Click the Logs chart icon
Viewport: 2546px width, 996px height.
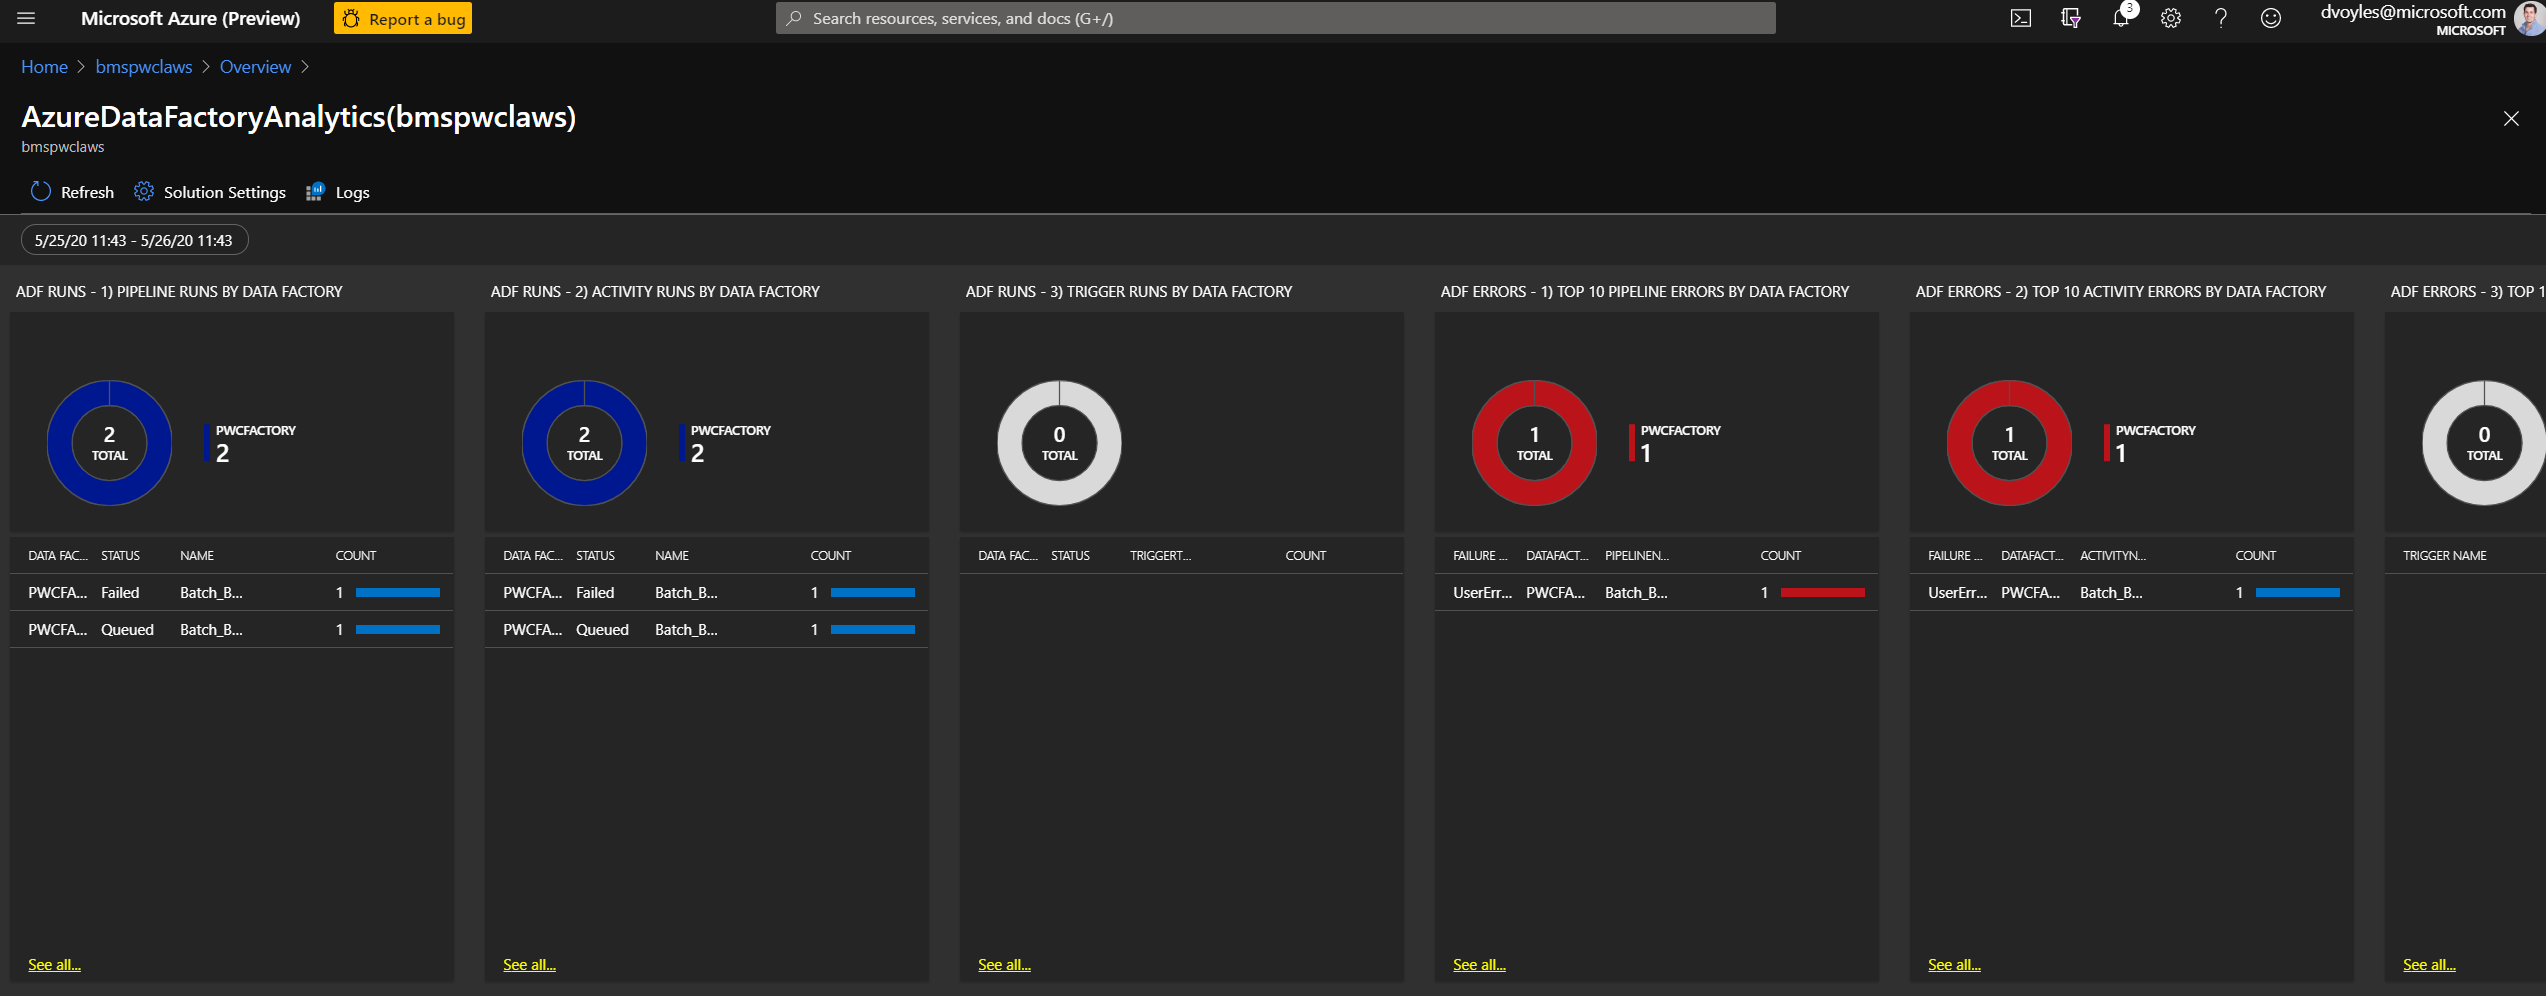(x=315, y=191)
